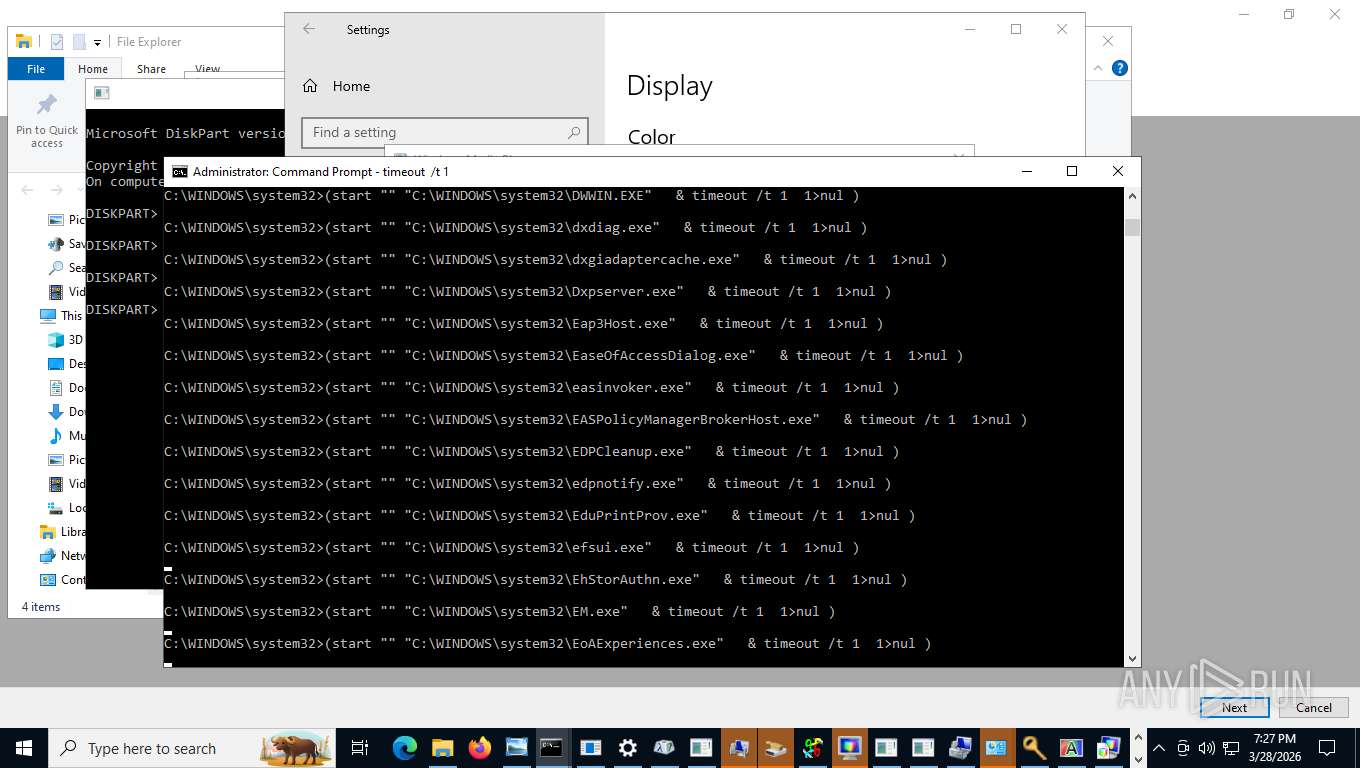The image size is (1360, 768).
Task: Click the Music folder icon in navigation pane
Action: click(x=56, y=436)
